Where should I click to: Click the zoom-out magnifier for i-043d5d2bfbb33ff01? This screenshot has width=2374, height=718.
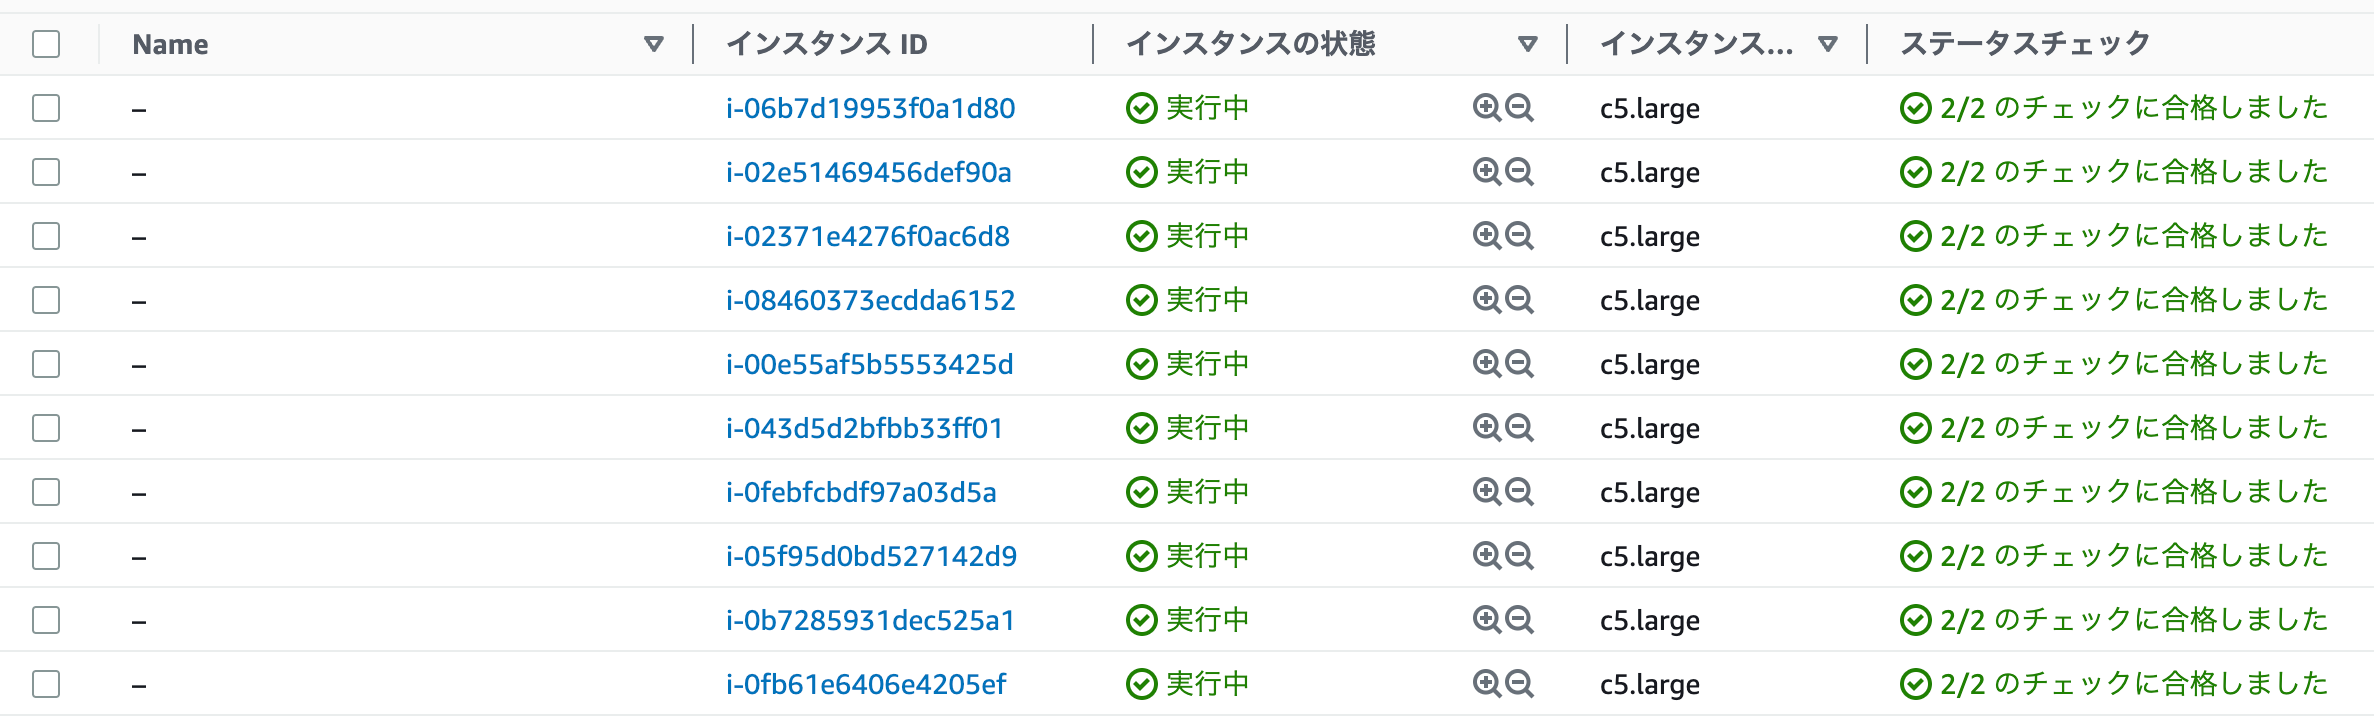pyautogui.click(x=1519, y=427)
